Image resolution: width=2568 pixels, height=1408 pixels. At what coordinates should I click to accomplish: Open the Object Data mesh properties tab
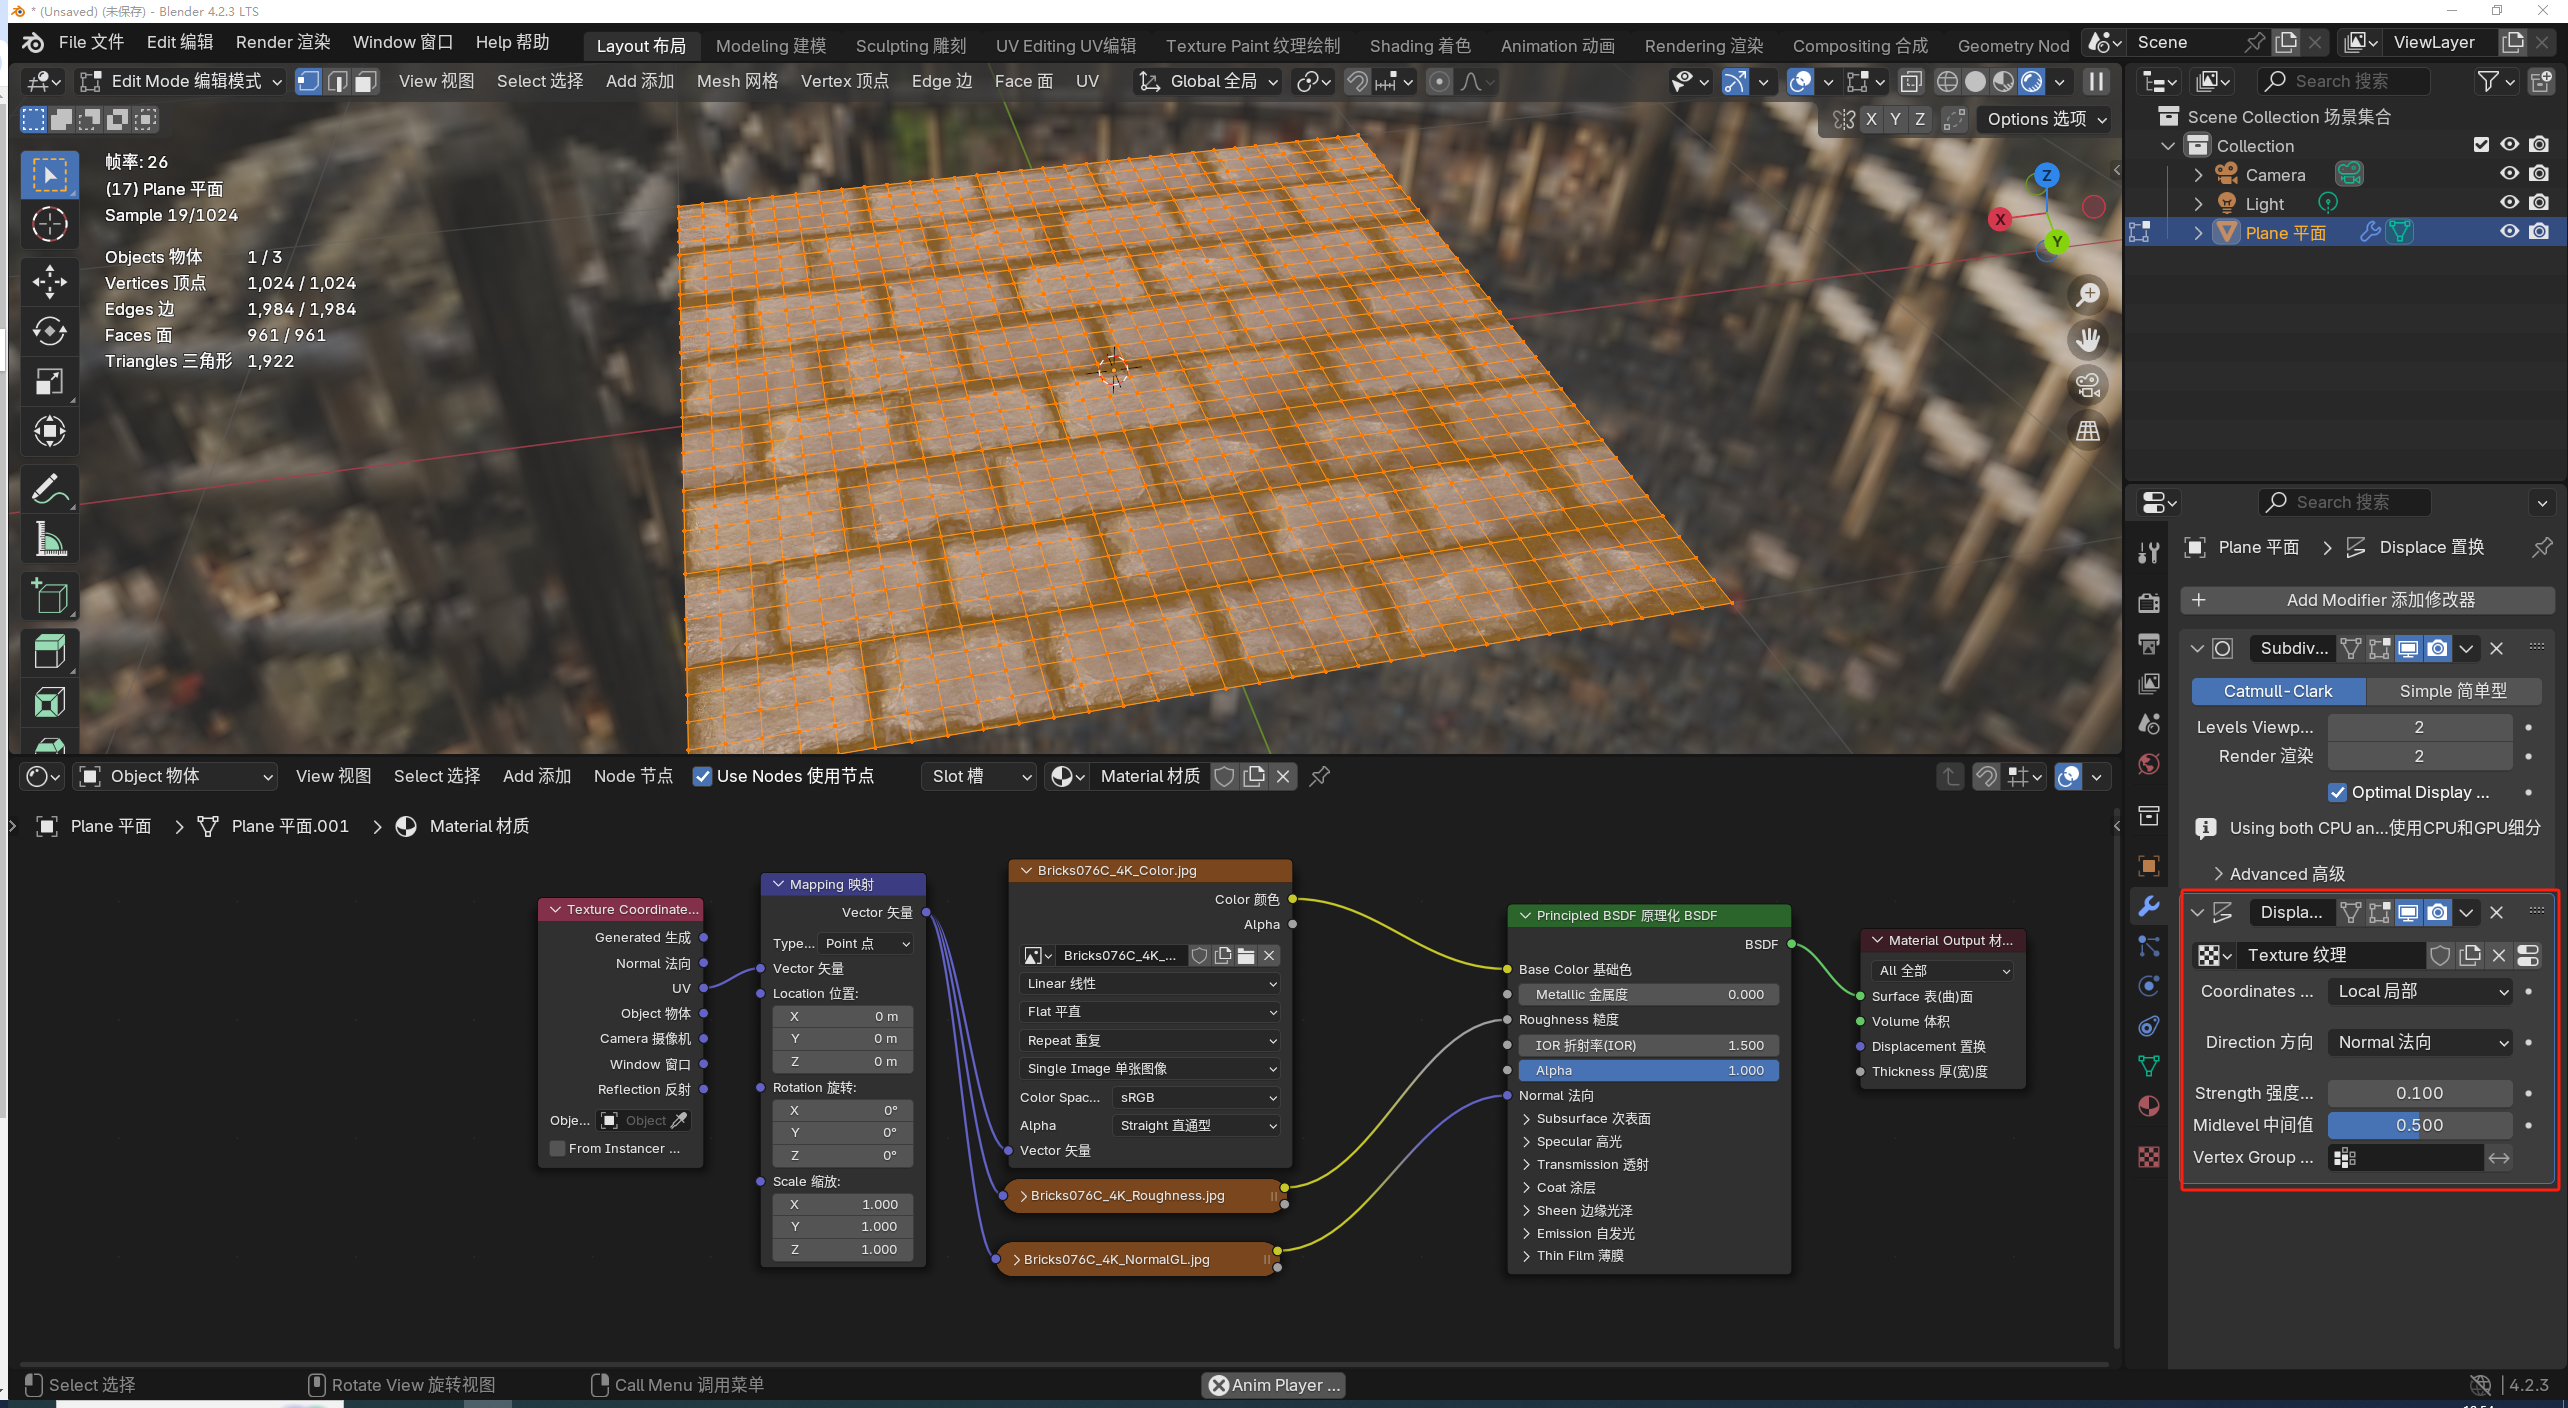click(x=2148, y=1066)
